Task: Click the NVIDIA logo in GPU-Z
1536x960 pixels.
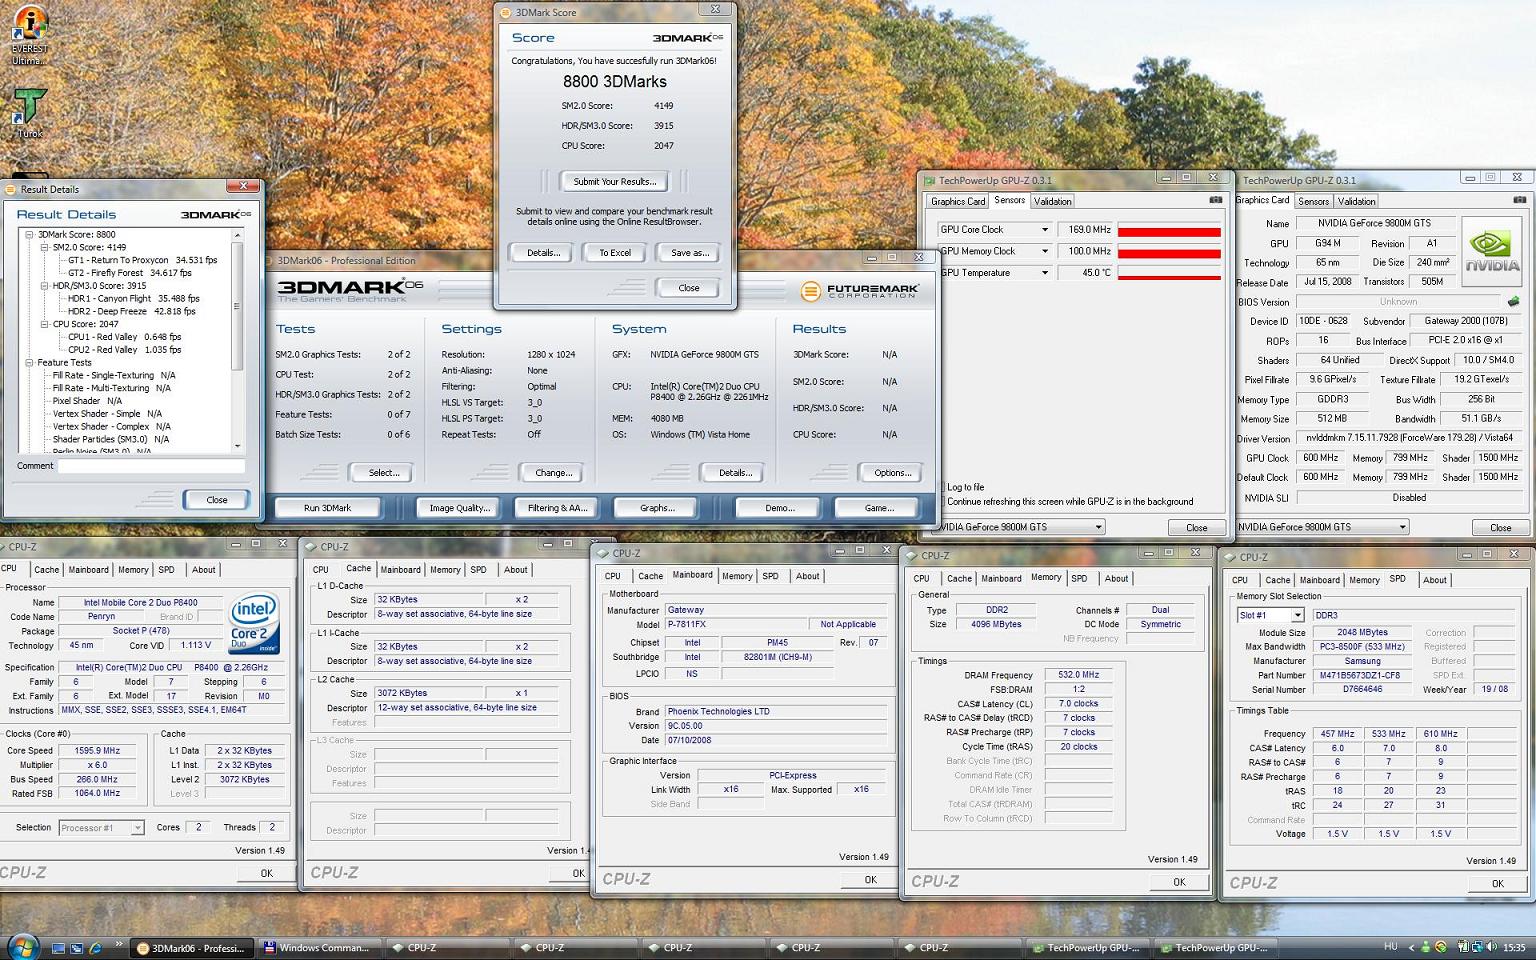Action: [x=1492, y=251]
